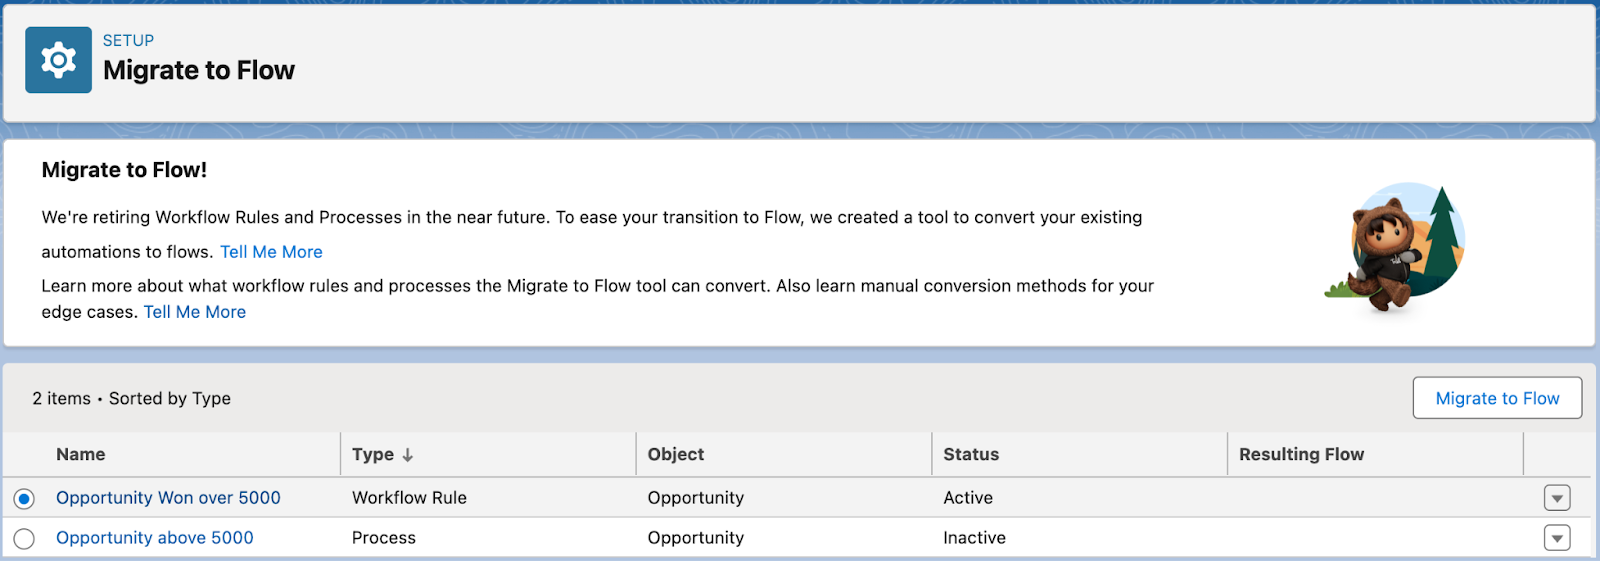Open row menu for Opportunity Won over 5000
This screenshot has width=1600, height=561.
click(1557, 498)
